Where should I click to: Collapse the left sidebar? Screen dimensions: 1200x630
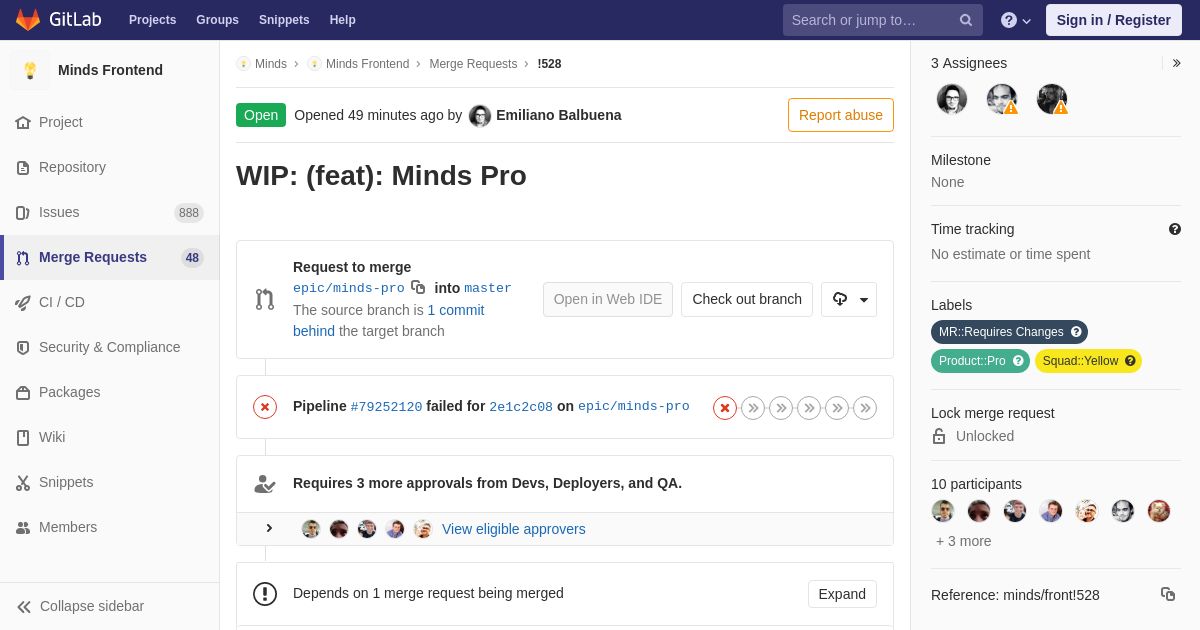coord(80,606)
